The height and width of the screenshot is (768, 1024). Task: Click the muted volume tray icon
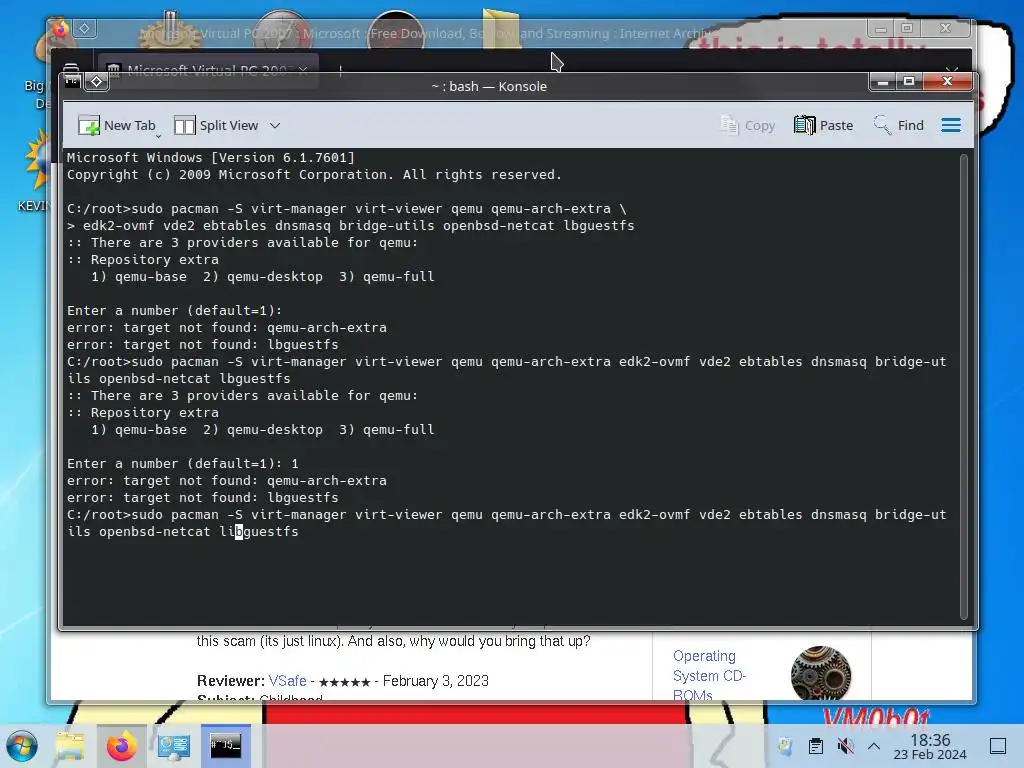point(845,746)
